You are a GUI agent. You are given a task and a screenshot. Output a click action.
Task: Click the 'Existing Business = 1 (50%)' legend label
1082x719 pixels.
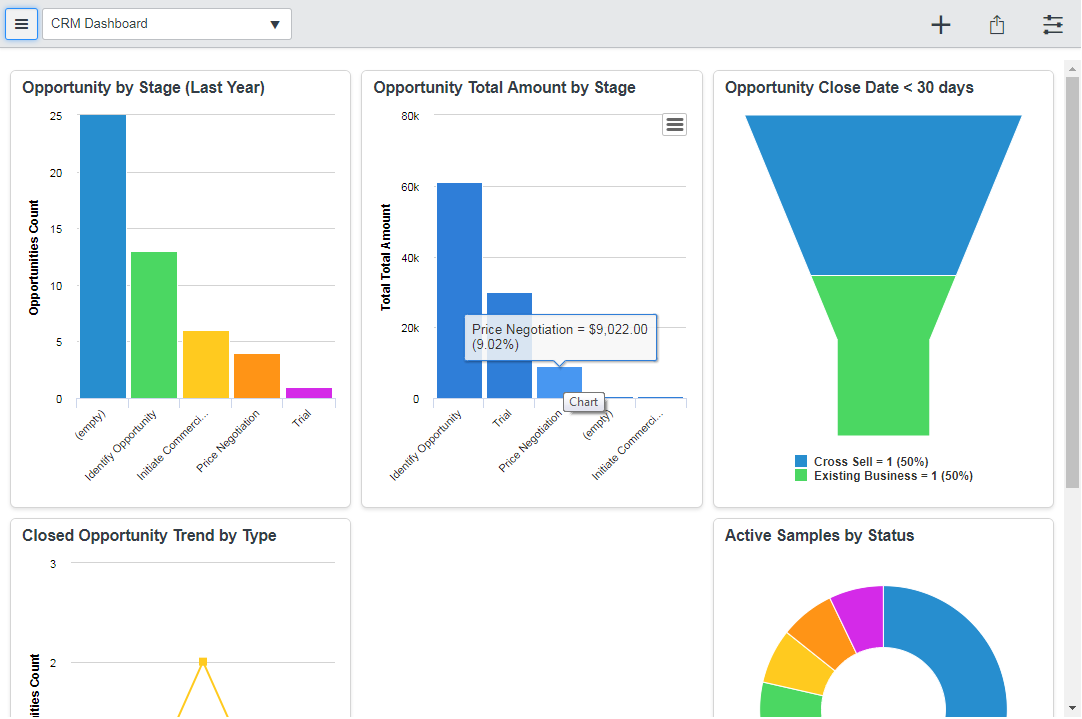(893, 476)
